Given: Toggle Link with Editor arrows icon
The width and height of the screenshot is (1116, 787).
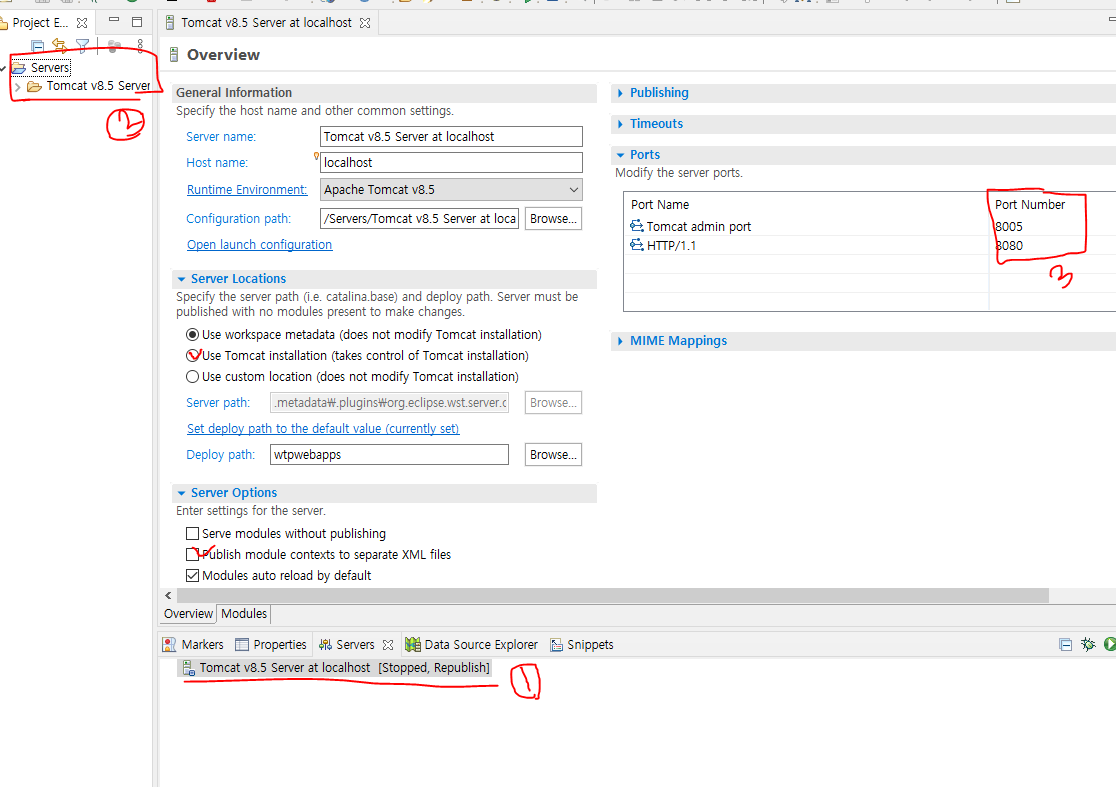Looking at the screenshot, I should pos(60,46).
